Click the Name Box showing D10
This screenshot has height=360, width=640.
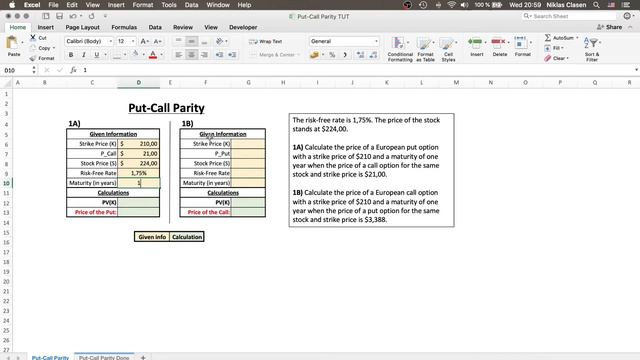click(x=16, y=70)
